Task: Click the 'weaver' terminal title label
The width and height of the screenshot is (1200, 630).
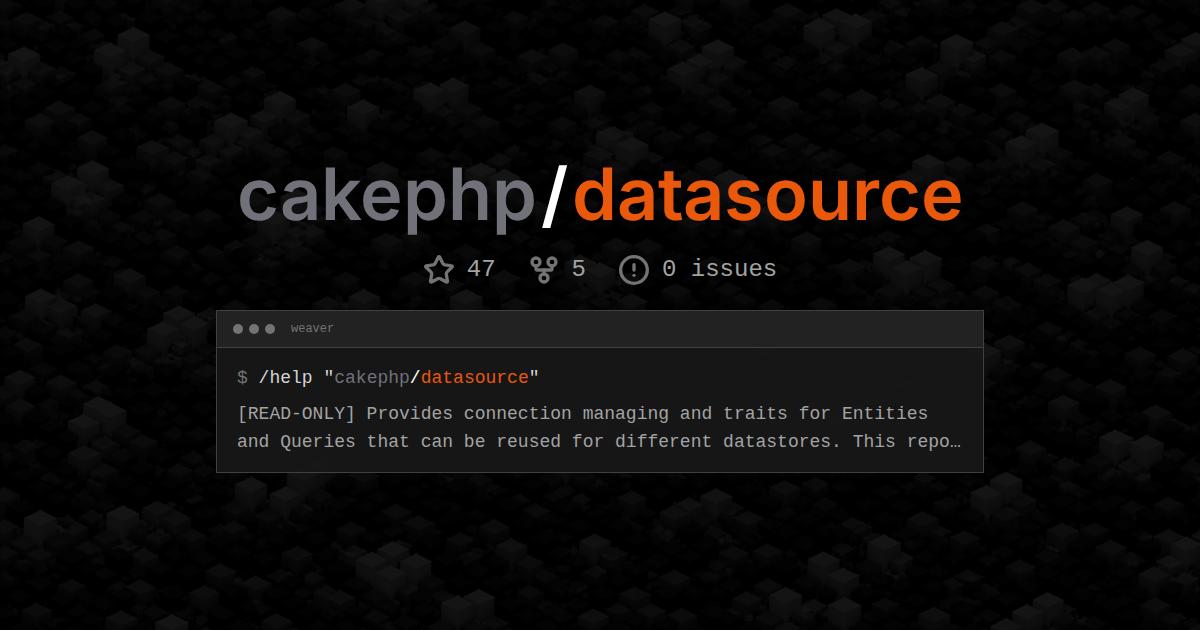Action: point(312,329)
